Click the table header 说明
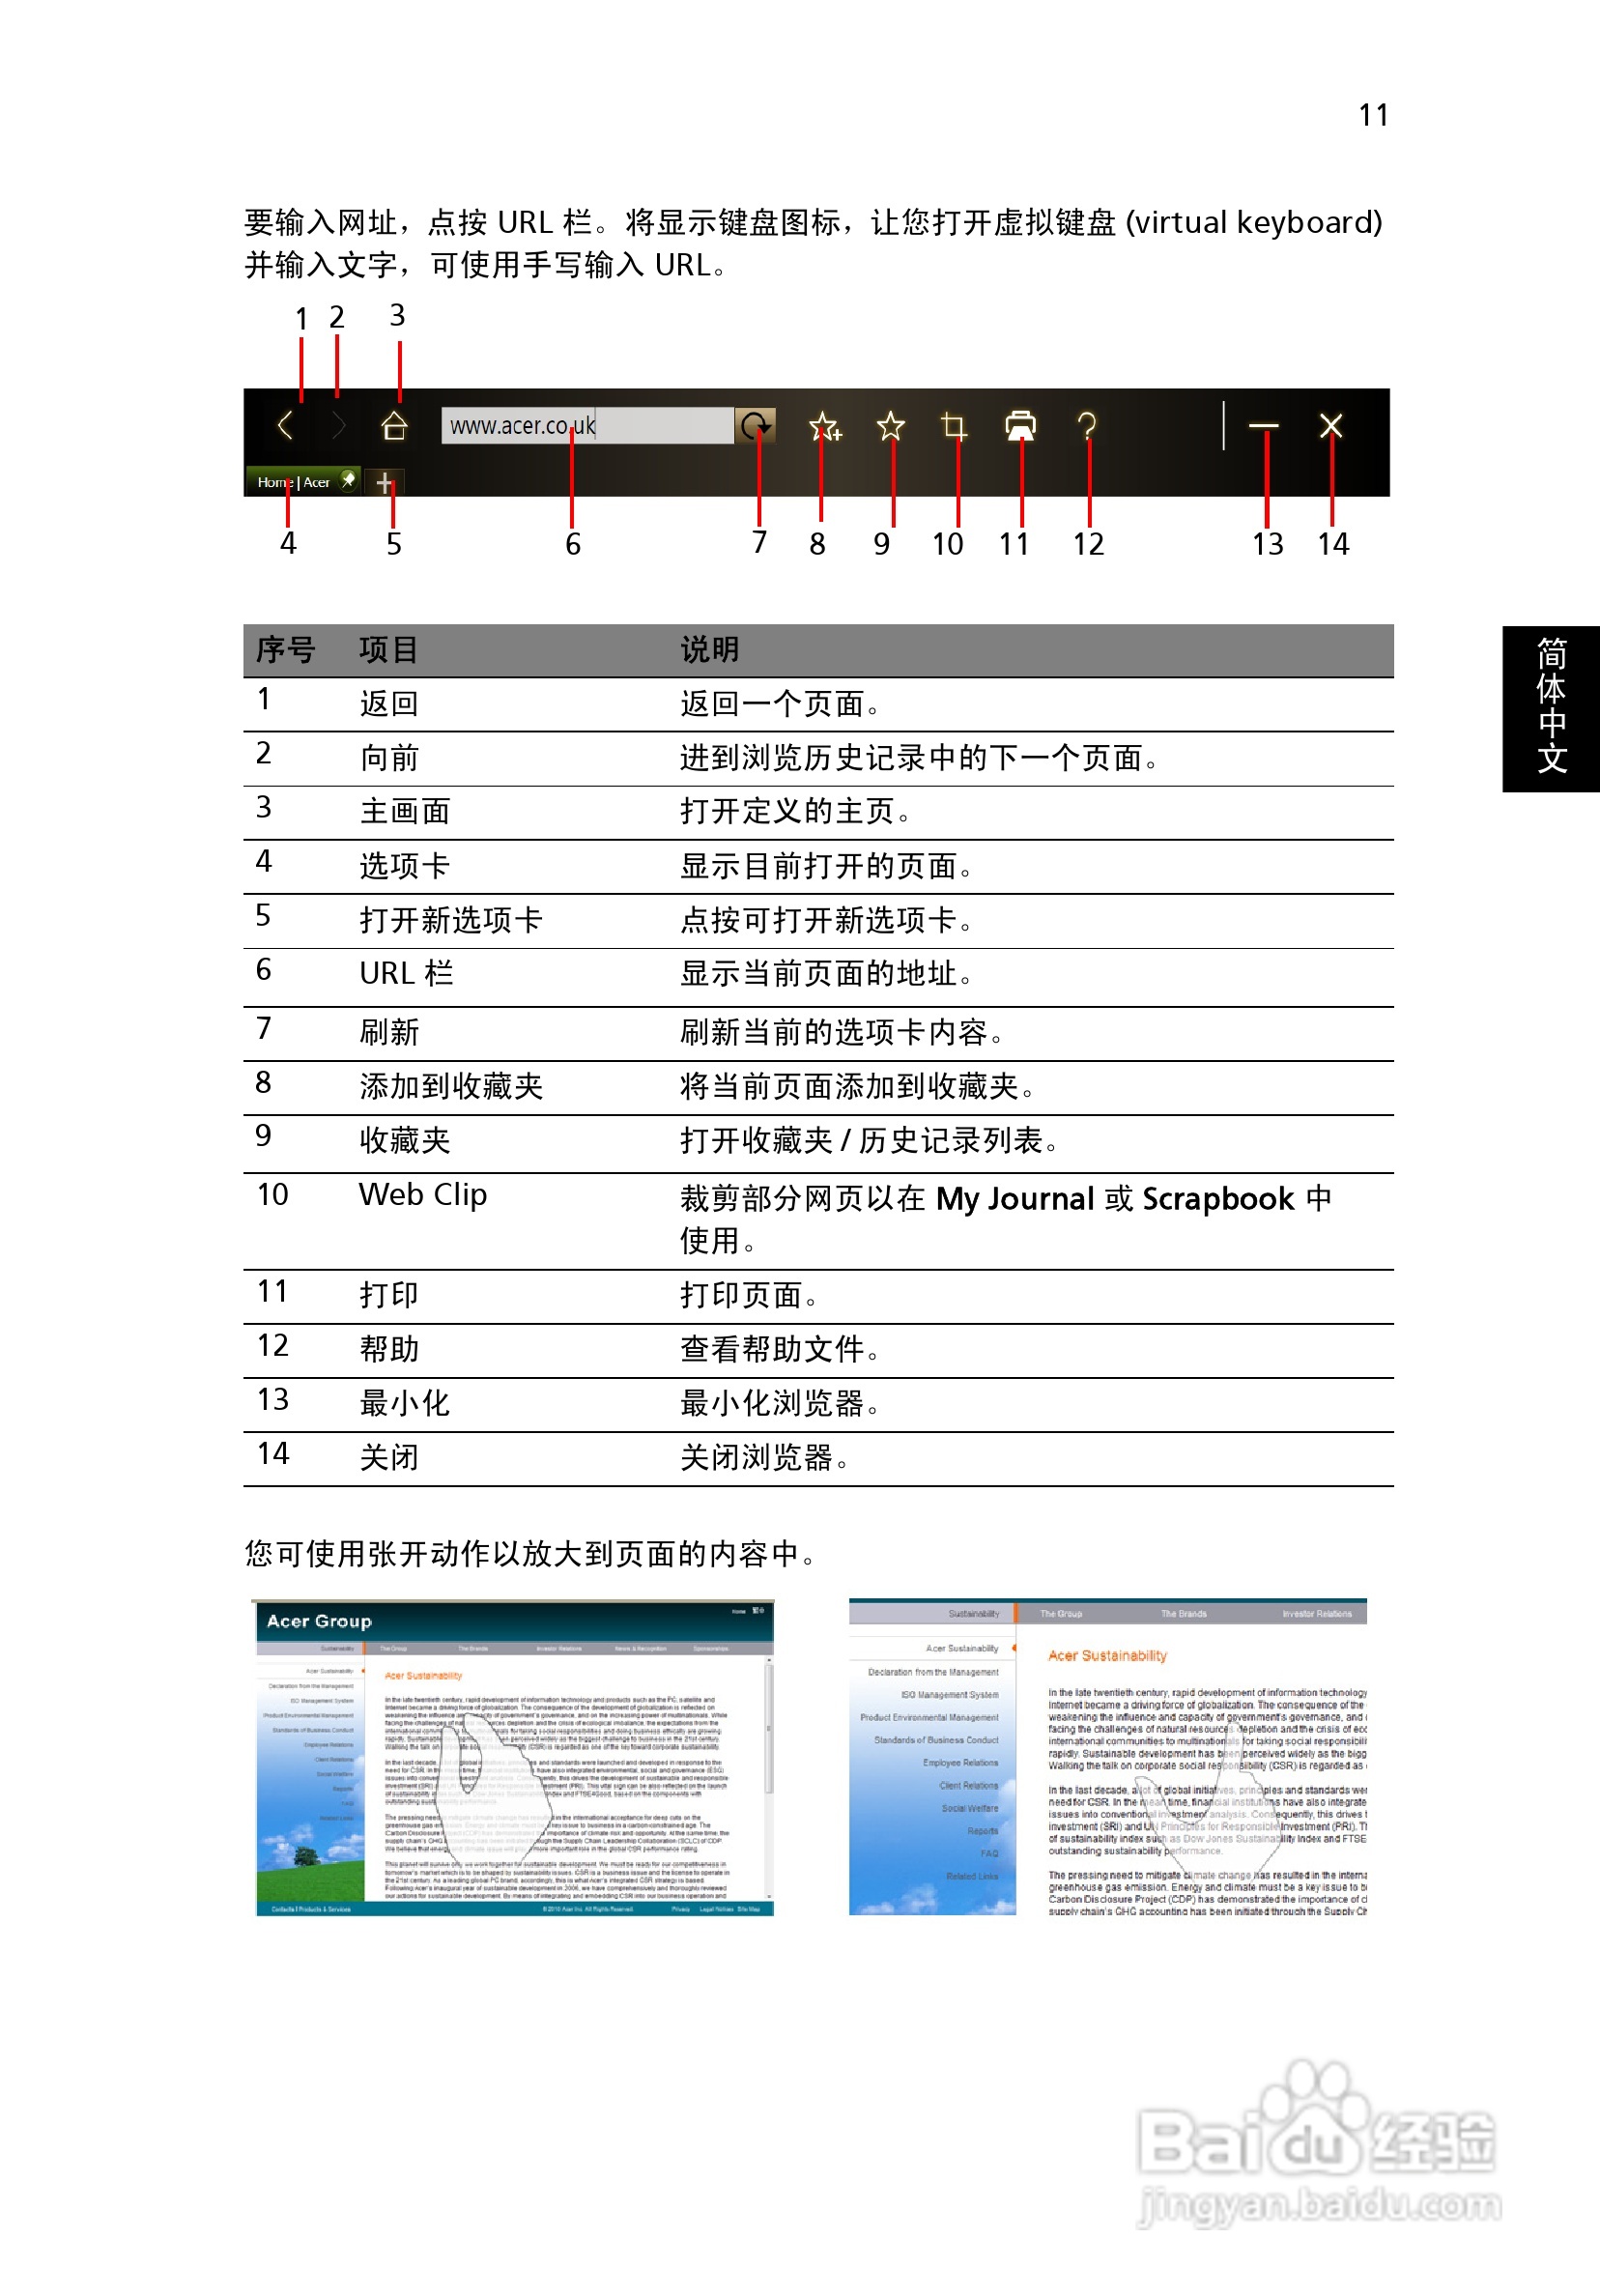 [x=710, y=650]
